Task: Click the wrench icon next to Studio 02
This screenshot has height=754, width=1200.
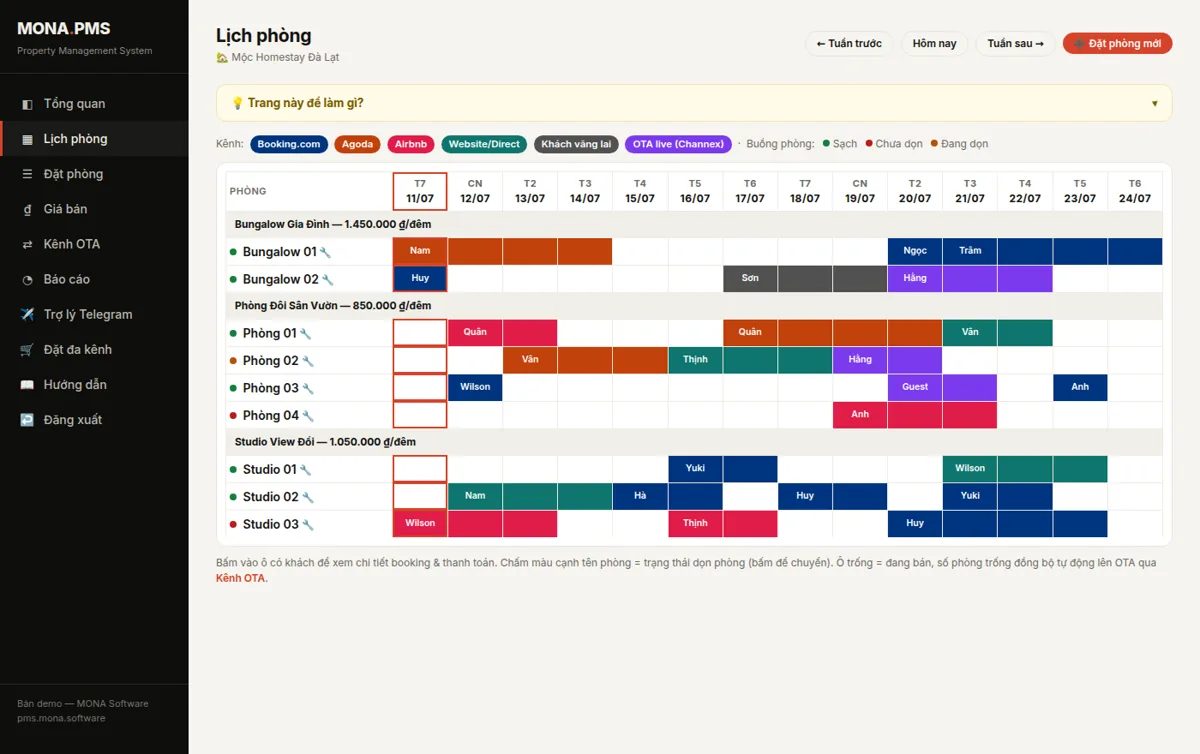Action: [308, 497]
